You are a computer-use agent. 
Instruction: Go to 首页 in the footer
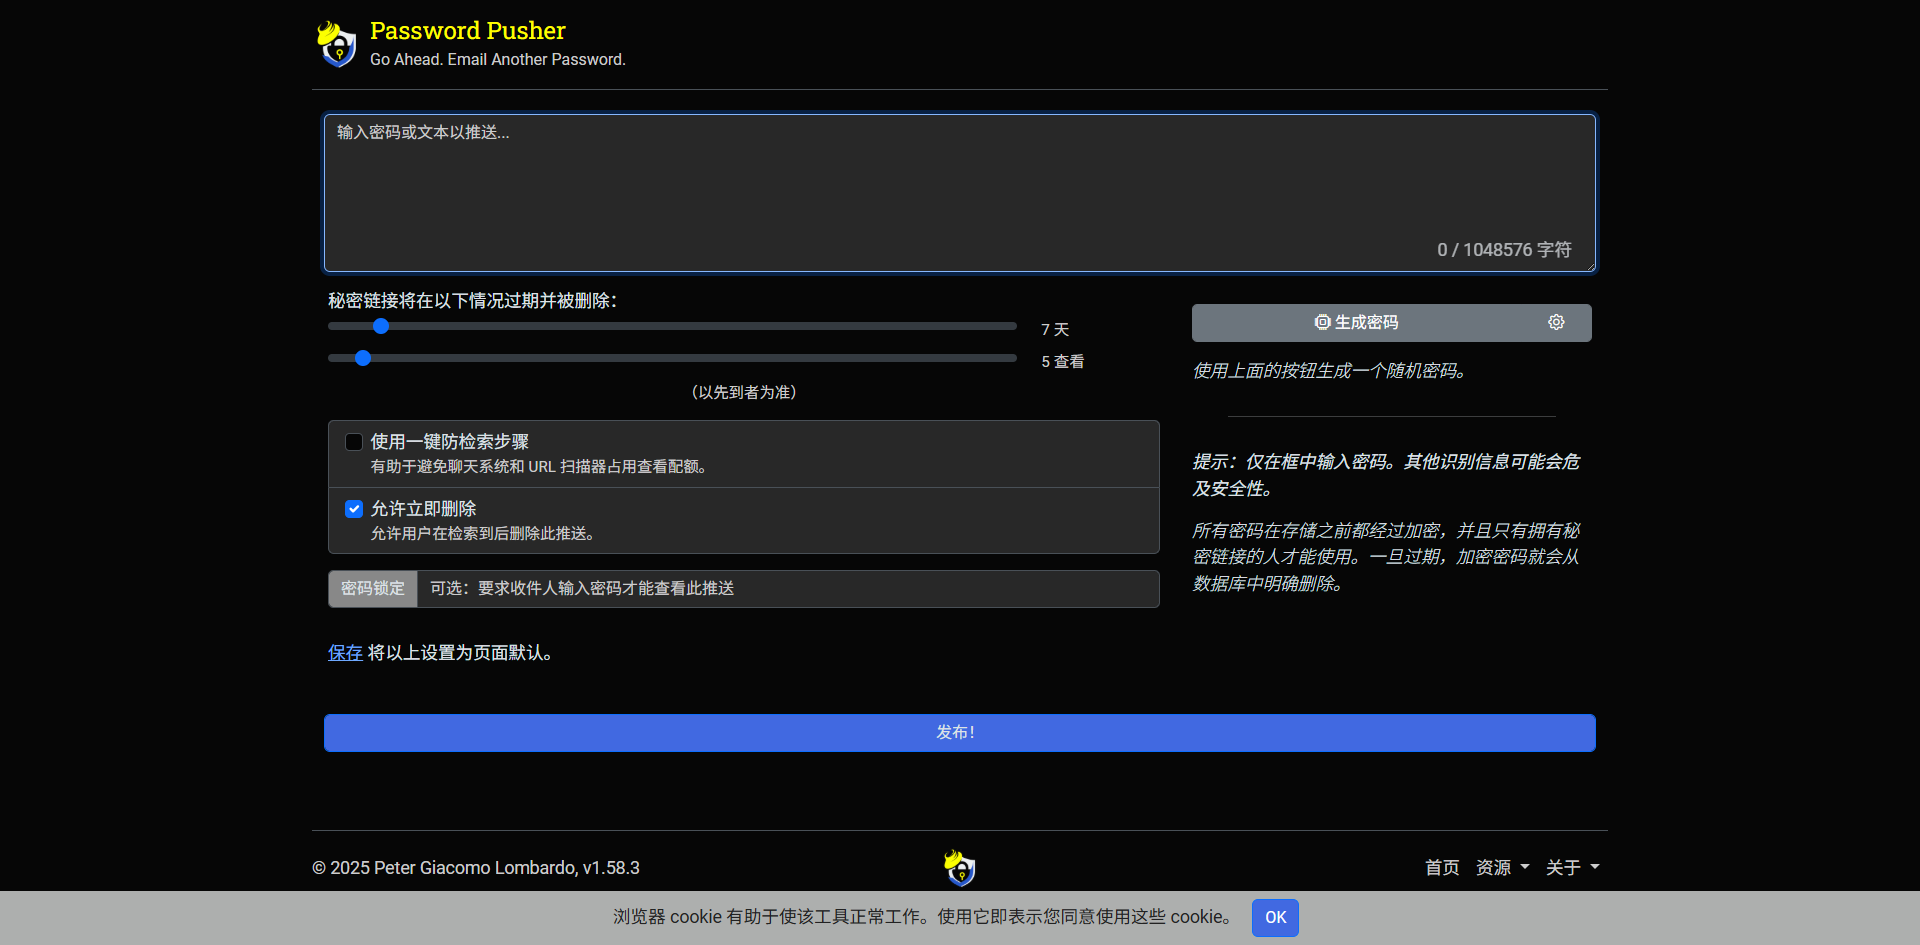1442,868
